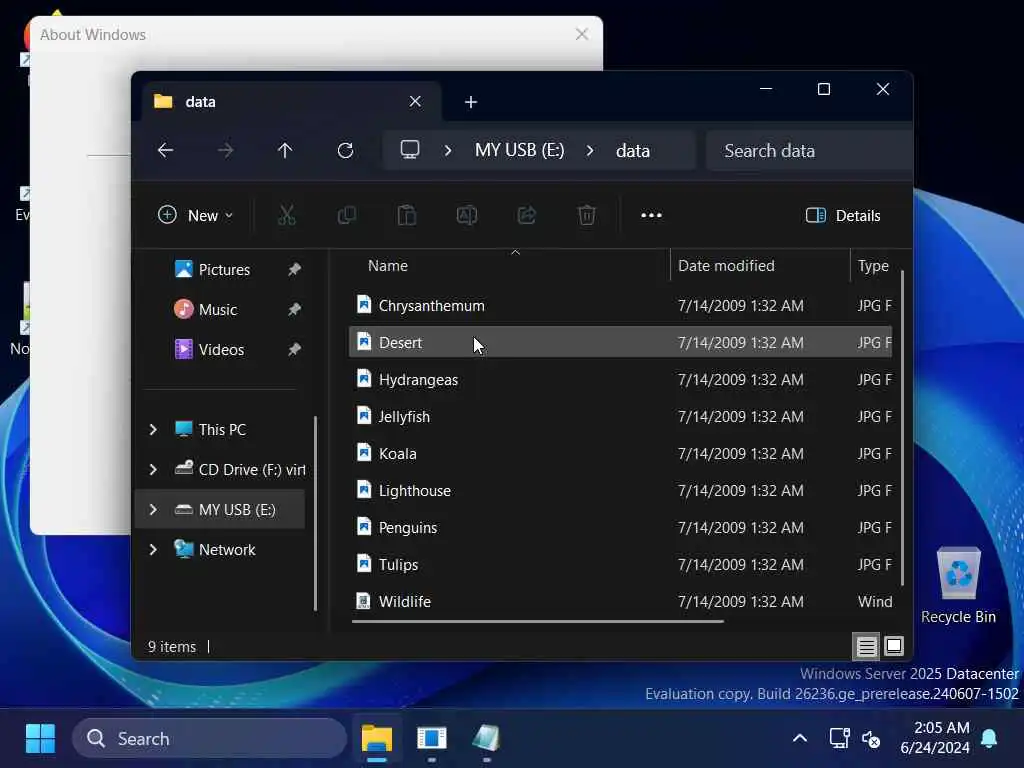This screenshot has height=768, width=1024.
Task: Click the taskbar Search box
Action: tap(209, 739)
